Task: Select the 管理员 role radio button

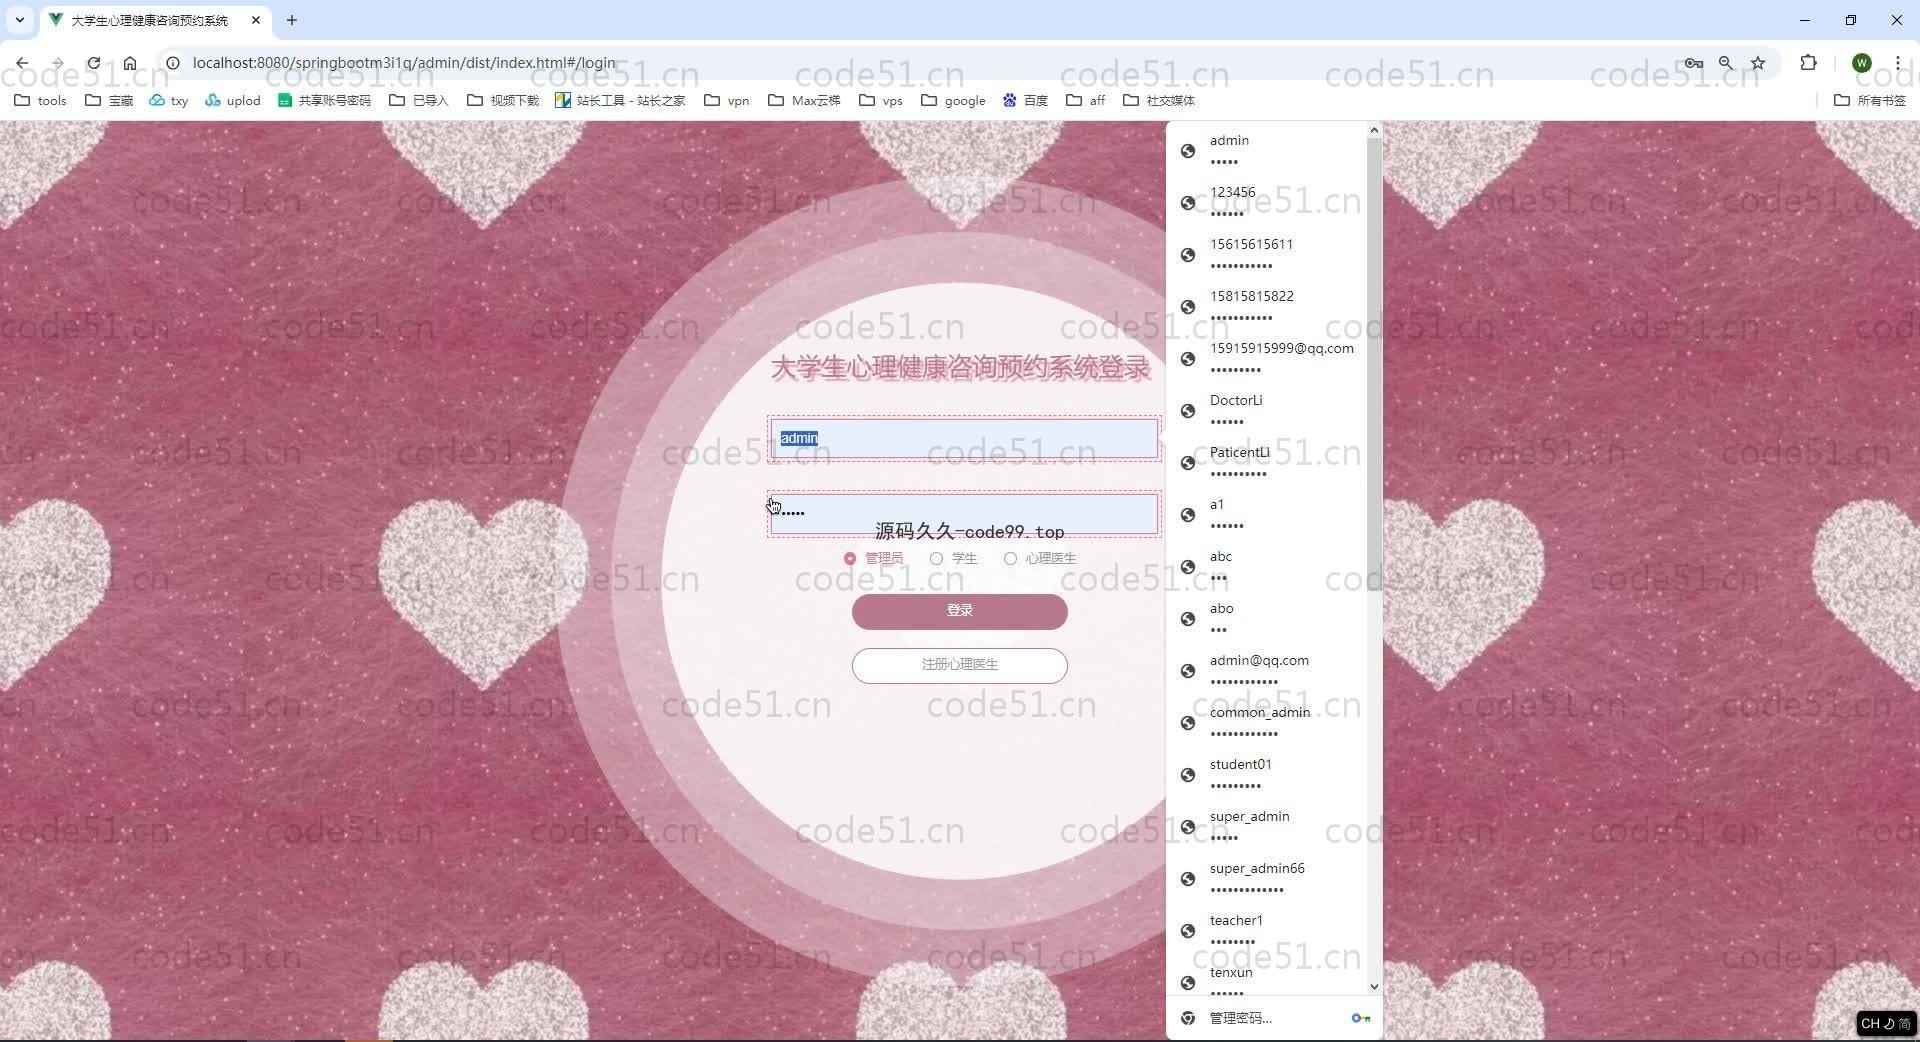Action: pyautogui.click(x=850, y=559)
